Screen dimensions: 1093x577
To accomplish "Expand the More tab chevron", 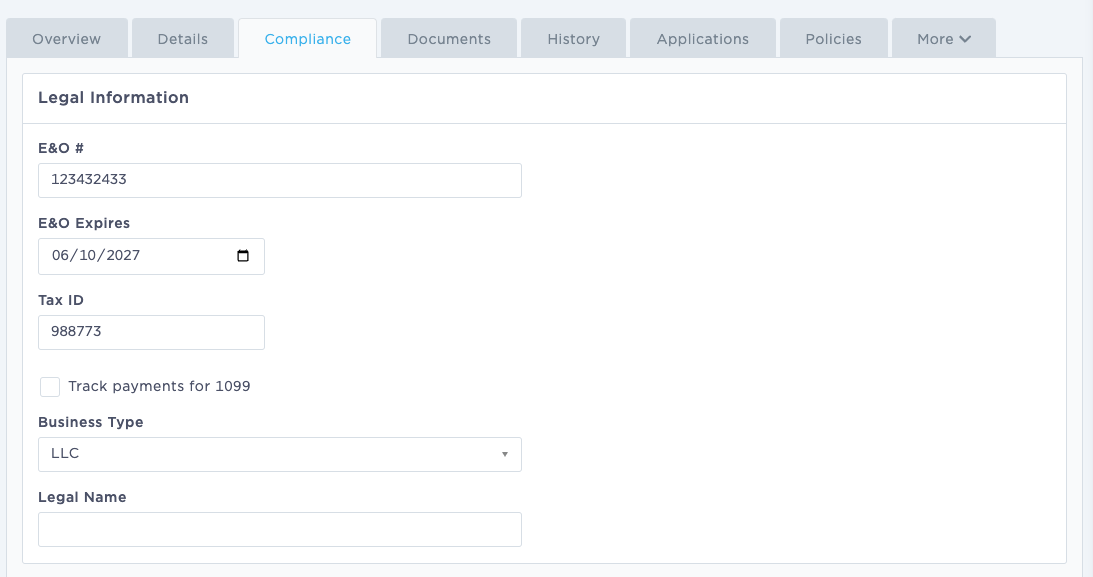I will (x=966, y=38).
